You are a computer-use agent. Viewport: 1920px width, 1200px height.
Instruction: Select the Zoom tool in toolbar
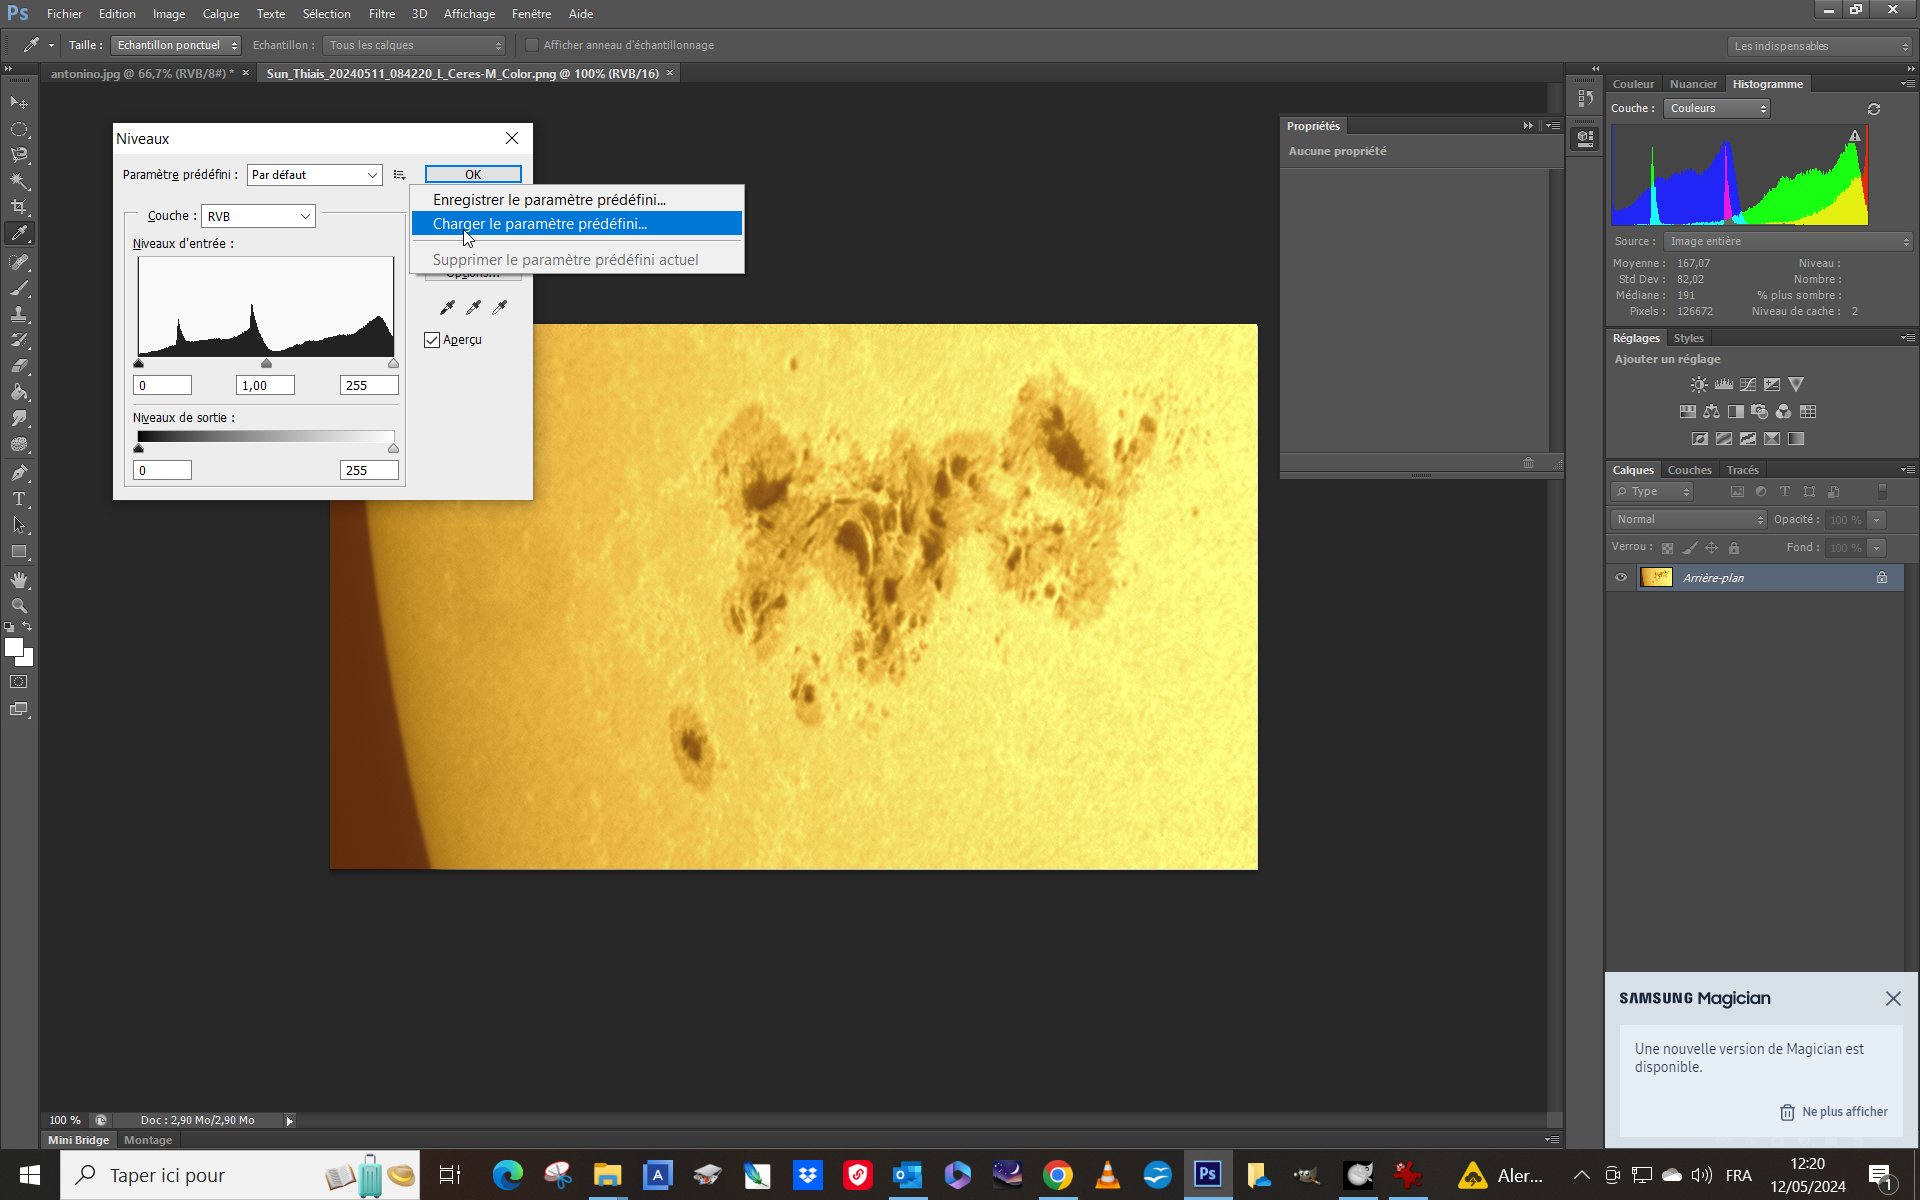[x=19, y=606]
